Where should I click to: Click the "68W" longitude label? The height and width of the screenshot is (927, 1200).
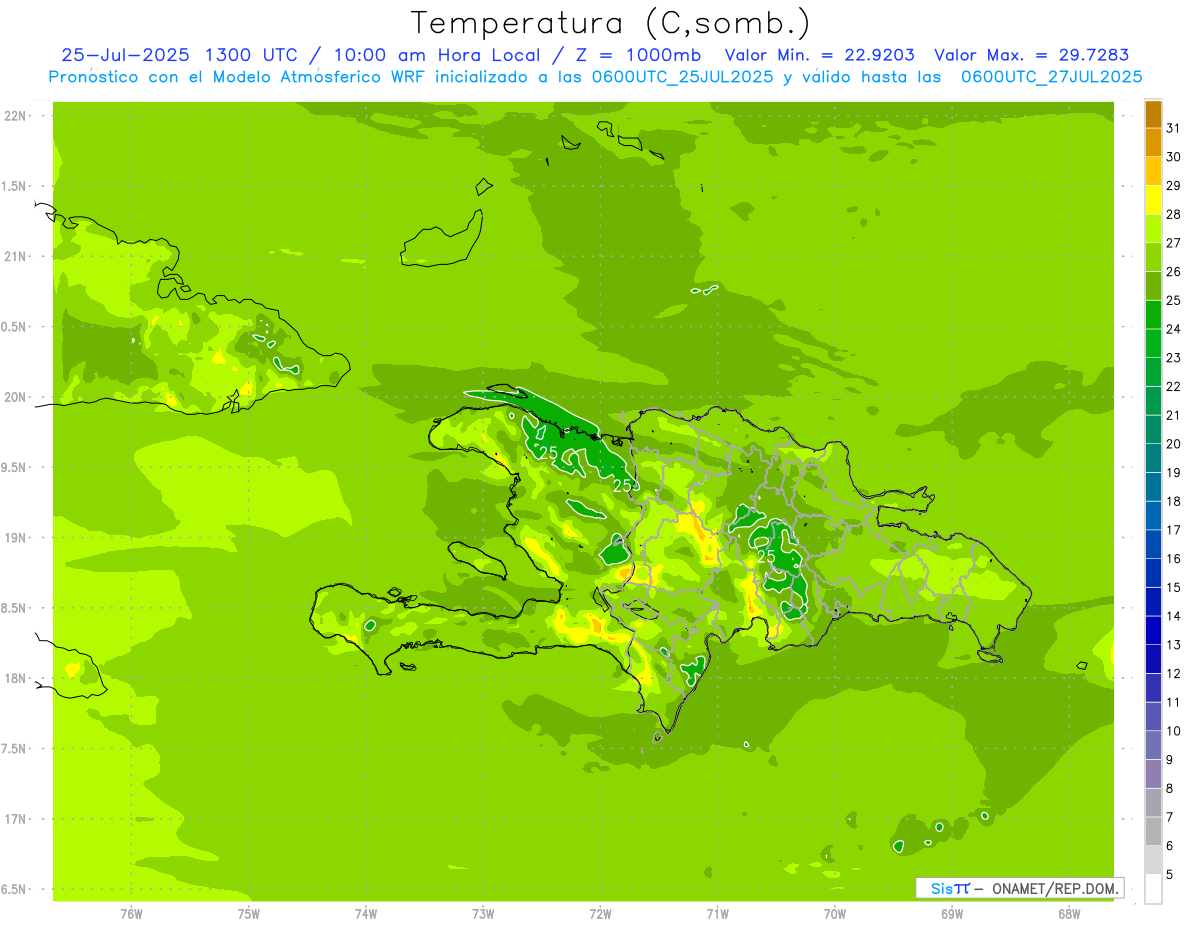click(1069, 913)
